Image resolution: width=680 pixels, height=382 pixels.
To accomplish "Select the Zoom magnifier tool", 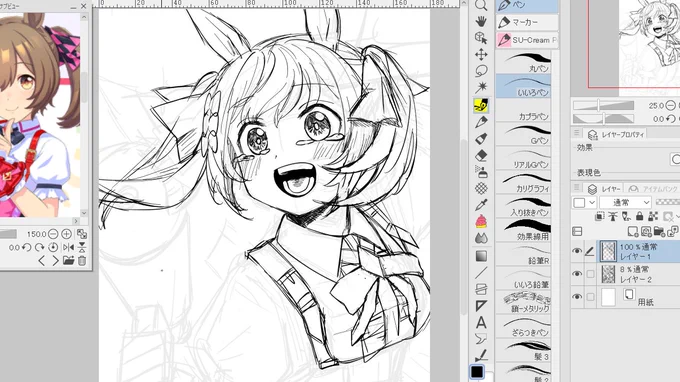I will (x=481, y=5).
